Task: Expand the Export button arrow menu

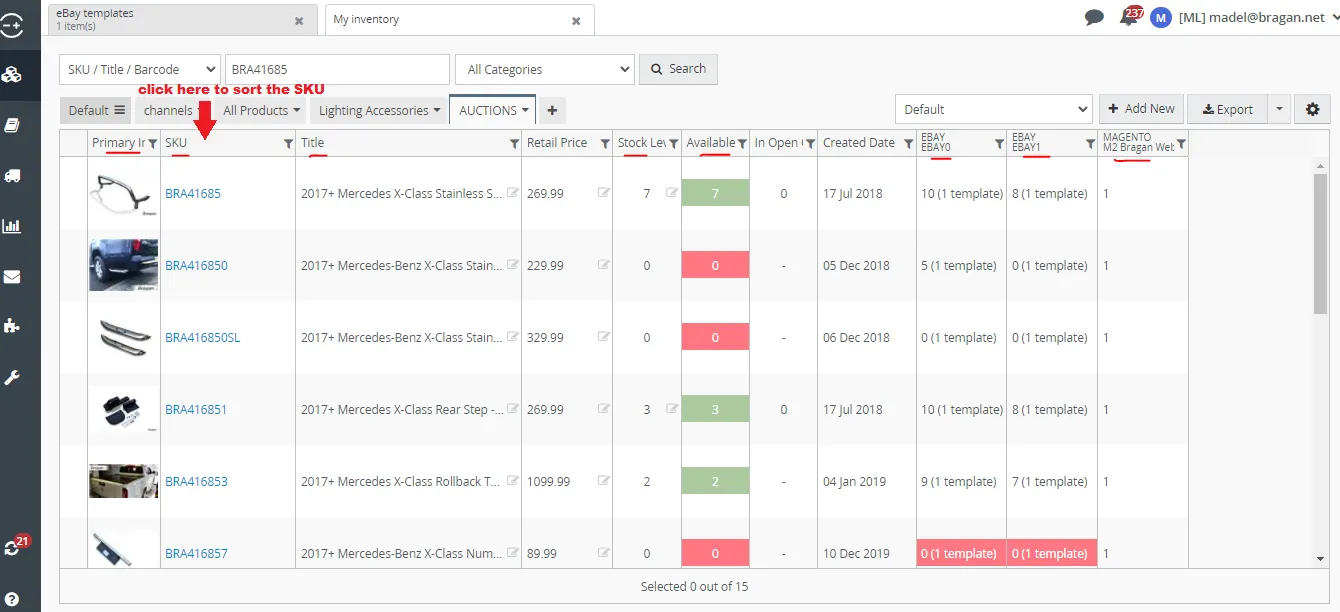Action: (1277, 109)
